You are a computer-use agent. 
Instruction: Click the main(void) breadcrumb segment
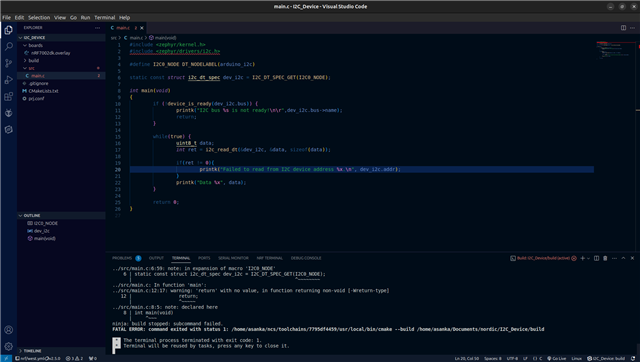(163, 38)
